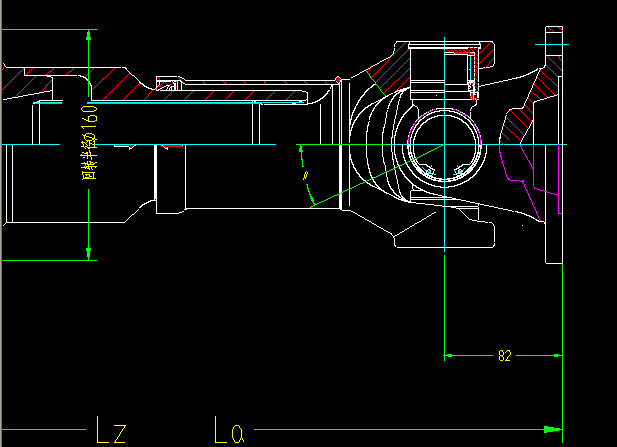
Task: Click the bottom arrowhead of the vertical dimension
Action: pos(90,253)
